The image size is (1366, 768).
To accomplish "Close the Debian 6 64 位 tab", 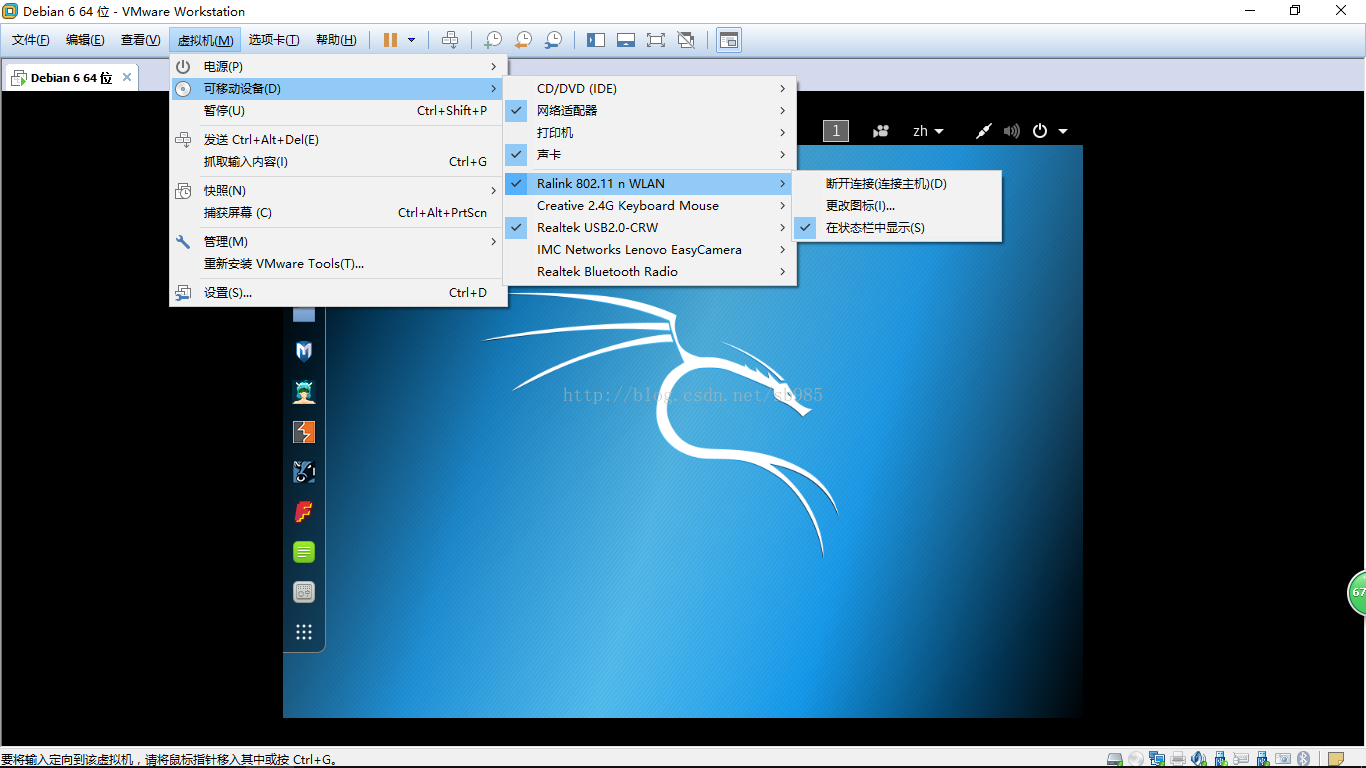I will click(x=127, y=77).
